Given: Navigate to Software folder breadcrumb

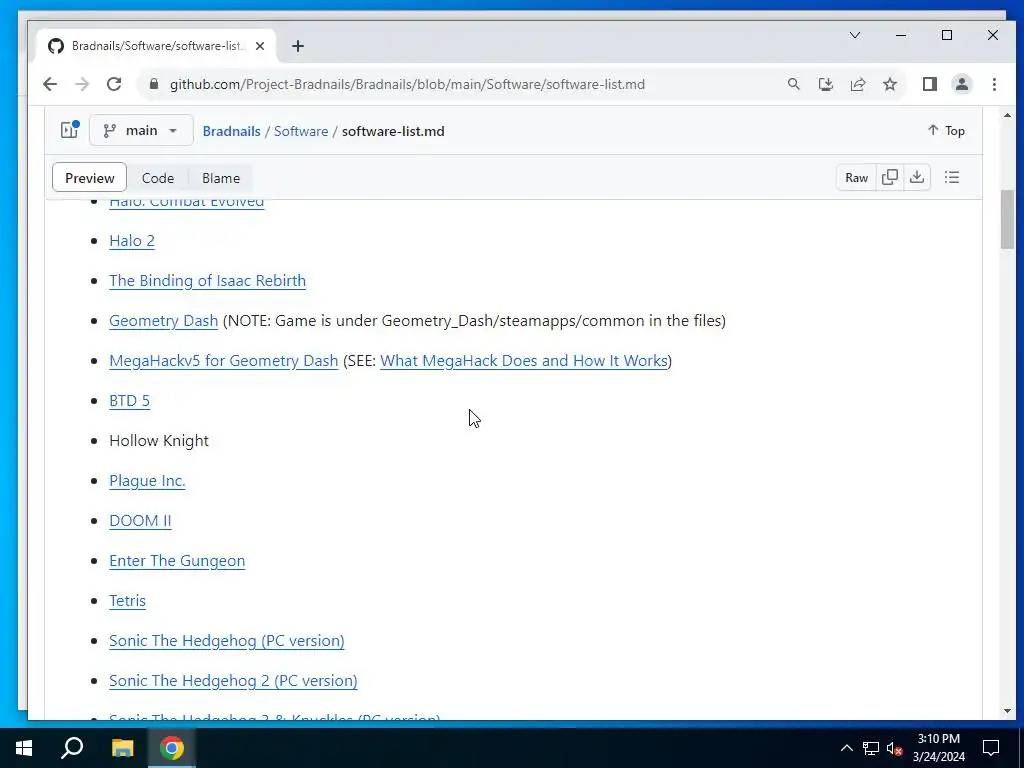Looking at the screenshot, I should click(x=301, y=131).
